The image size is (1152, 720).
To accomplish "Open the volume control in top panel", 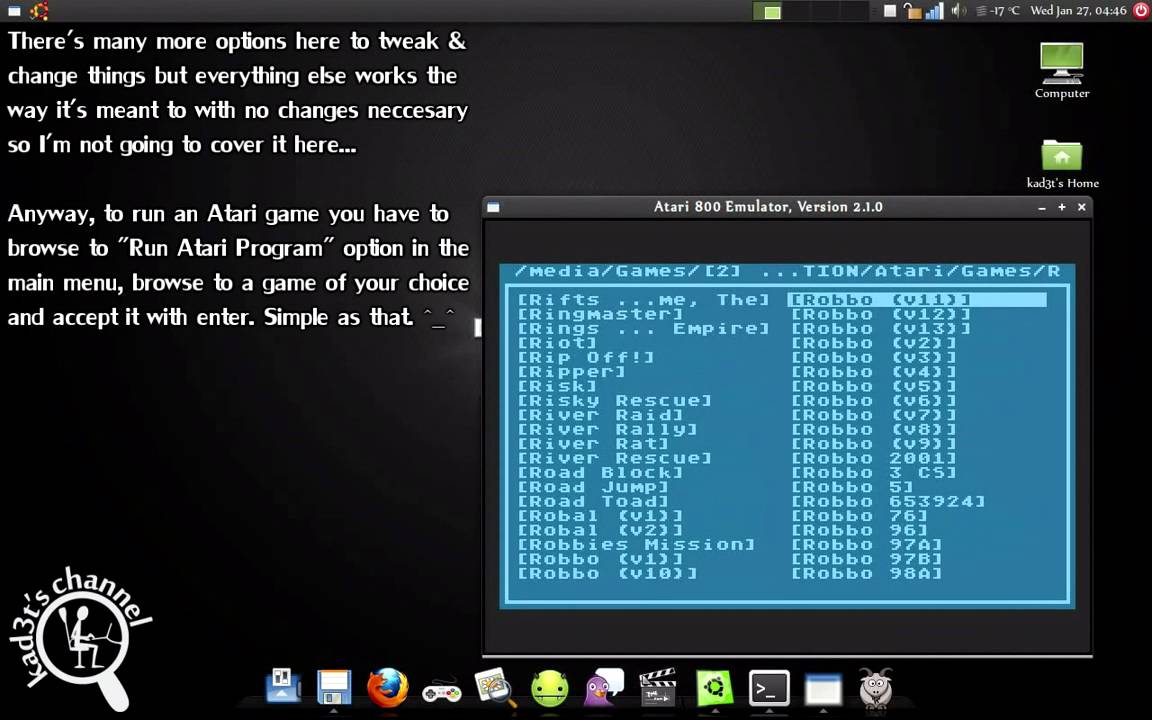I will pyautogui.click(x=959, y=10).
